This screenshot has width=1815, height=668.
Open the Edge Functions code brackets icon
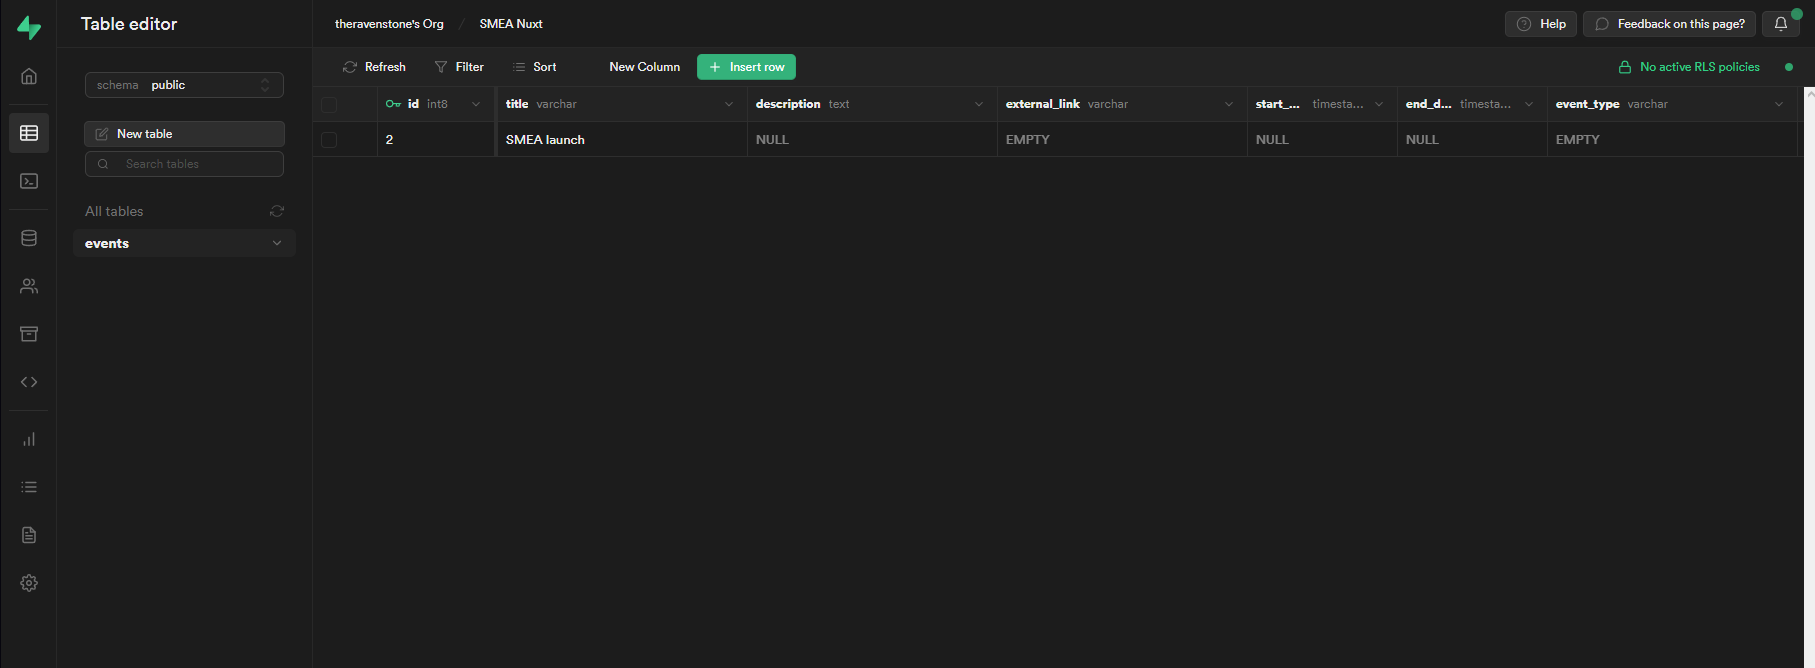[29, 382]
